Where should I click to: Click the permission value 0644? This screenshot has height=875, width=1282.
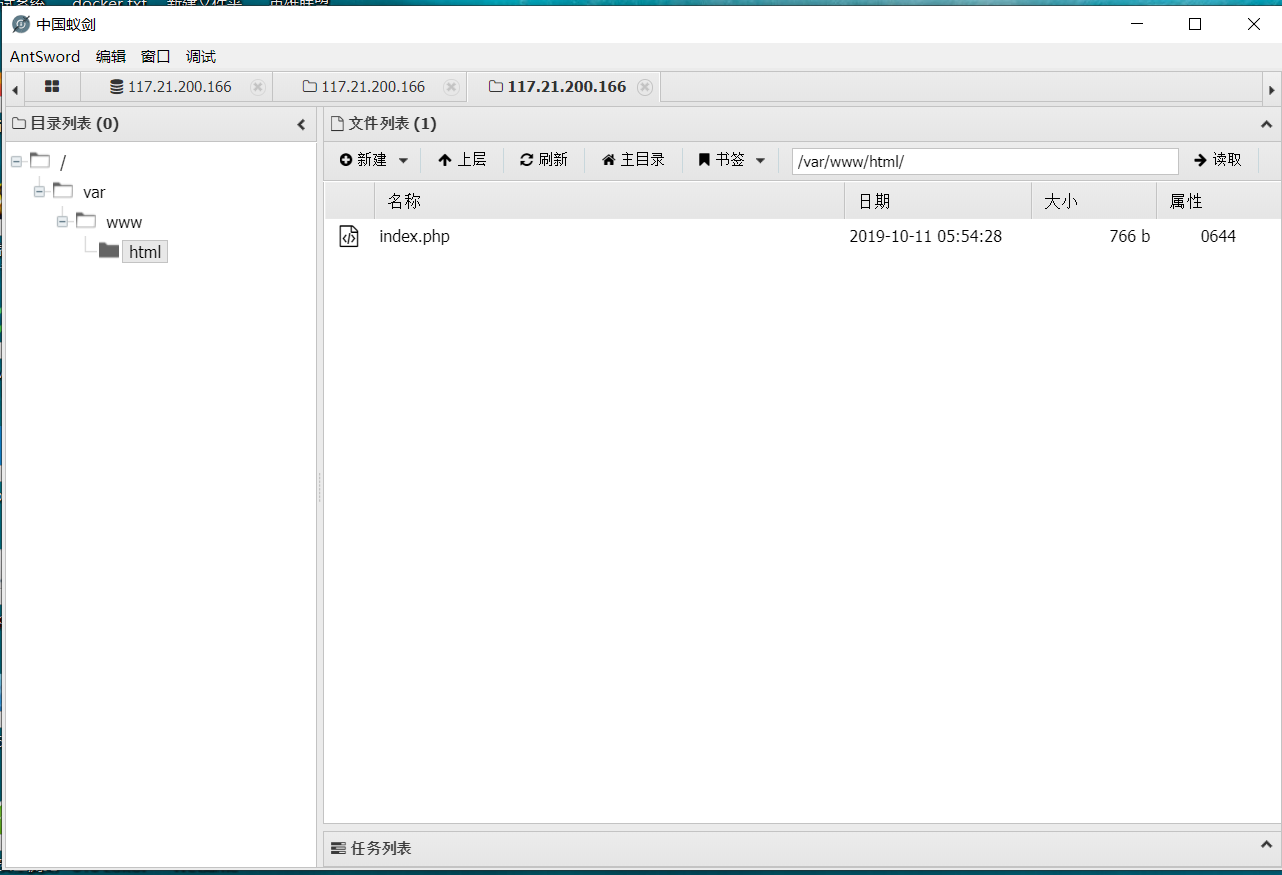[x=1218, y=237]
